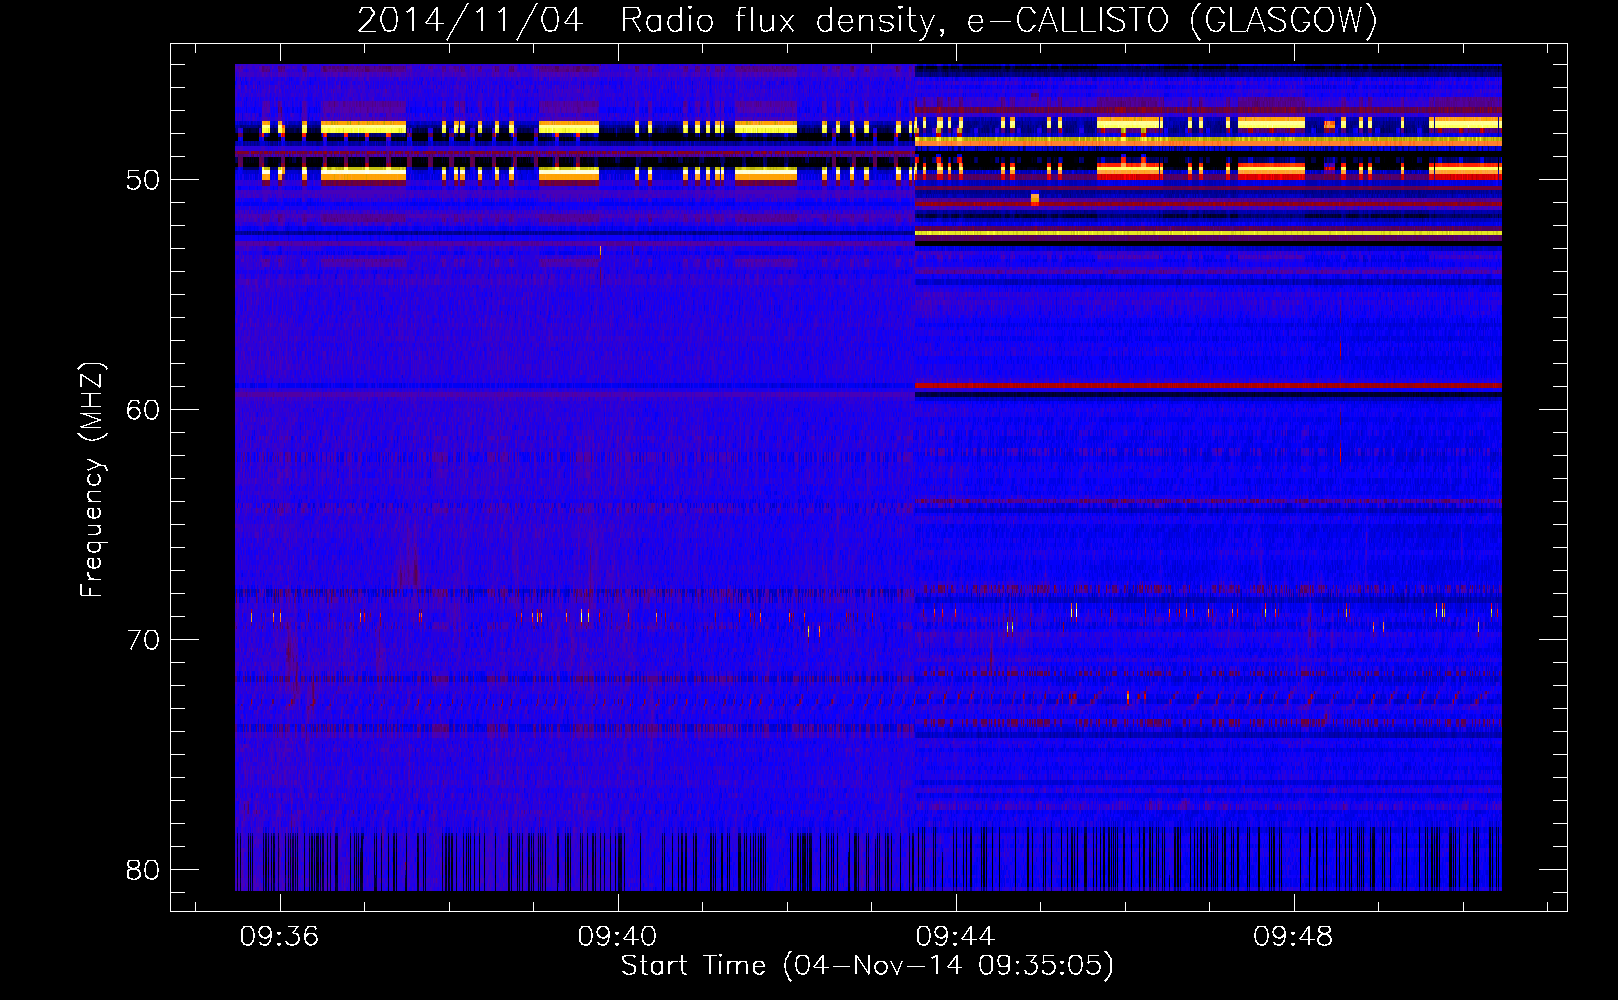Select the 80 frequency tick label
Image resolution: width=1618 pixels, height=1000 pixels.
(x=143, y=870)
